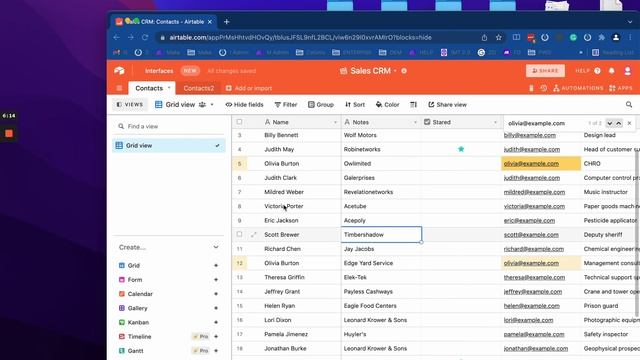Select the CRM: Contacts browser tab

coord(163,22)
